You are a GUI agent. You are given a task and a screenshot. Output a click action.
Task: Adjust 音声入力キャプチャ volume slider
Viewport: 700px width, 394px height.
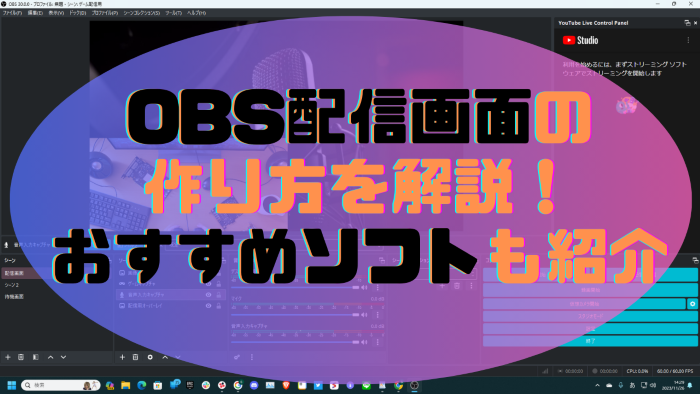pyautogui.click(x=295, y=342)
